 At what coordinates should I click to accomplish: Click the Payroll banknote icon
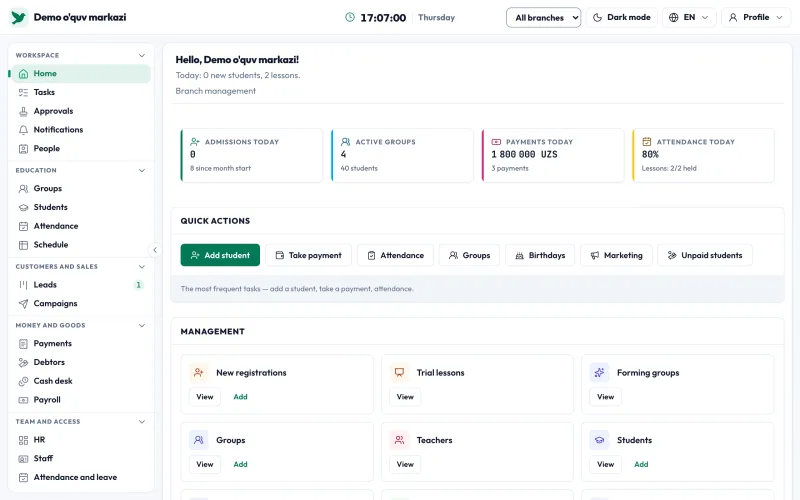pos(23,401)
